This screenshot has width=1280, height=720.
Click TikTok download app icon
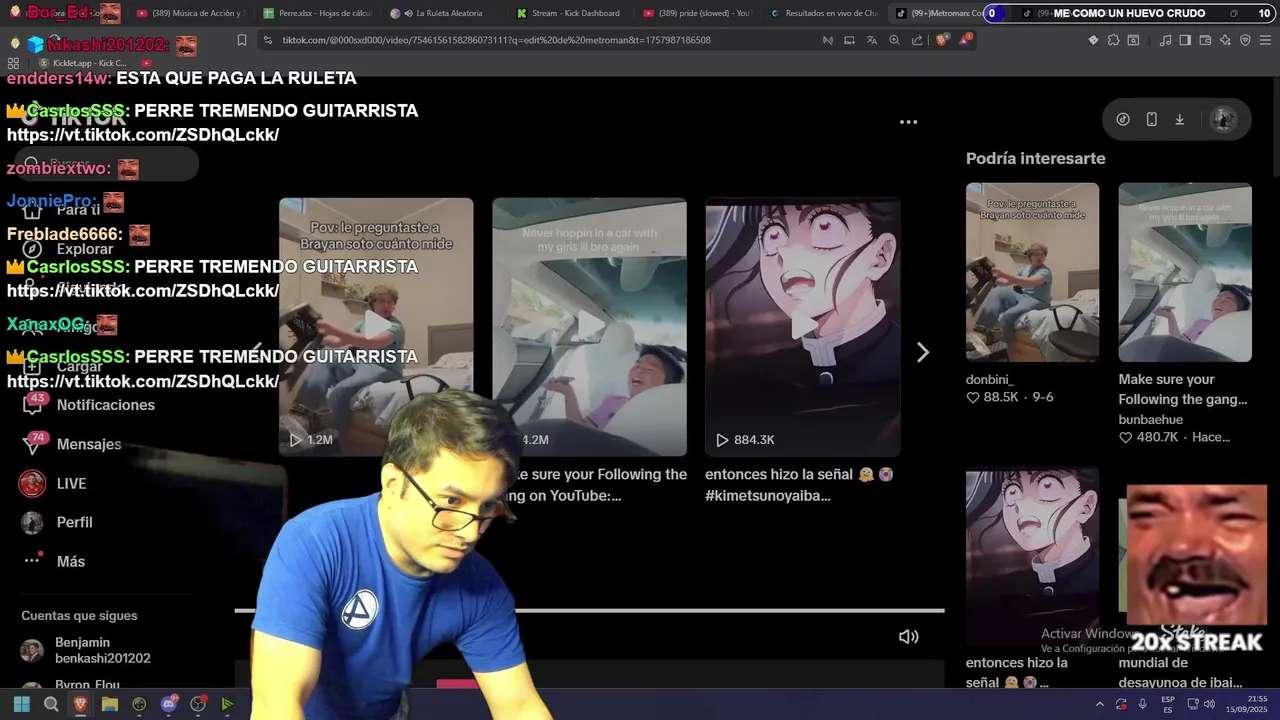coord(1179,119)
